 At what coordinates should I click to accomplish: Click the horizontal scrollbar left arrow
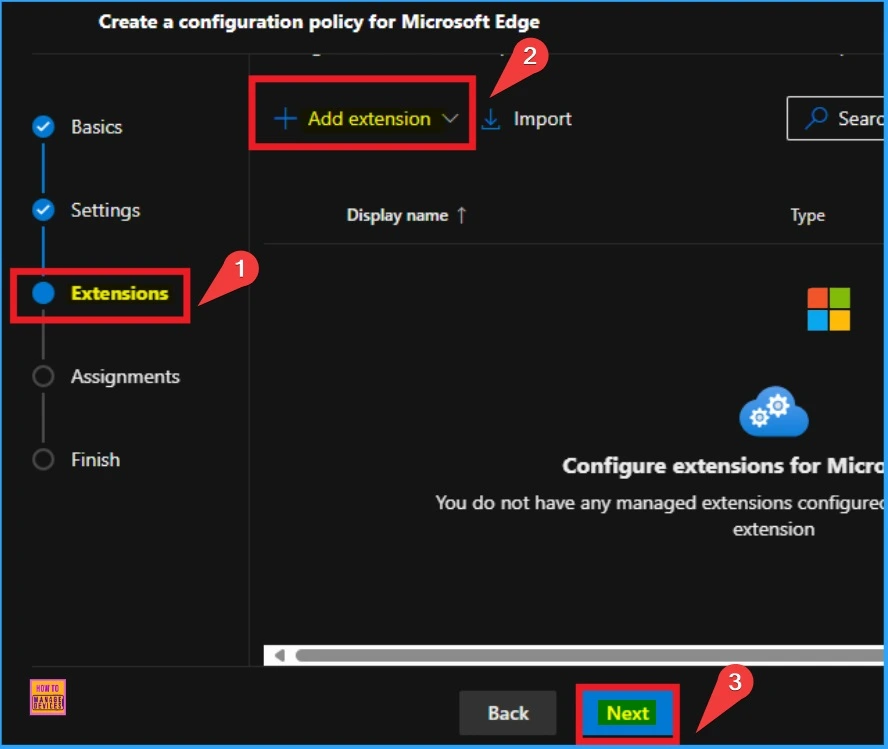point(279,656)
